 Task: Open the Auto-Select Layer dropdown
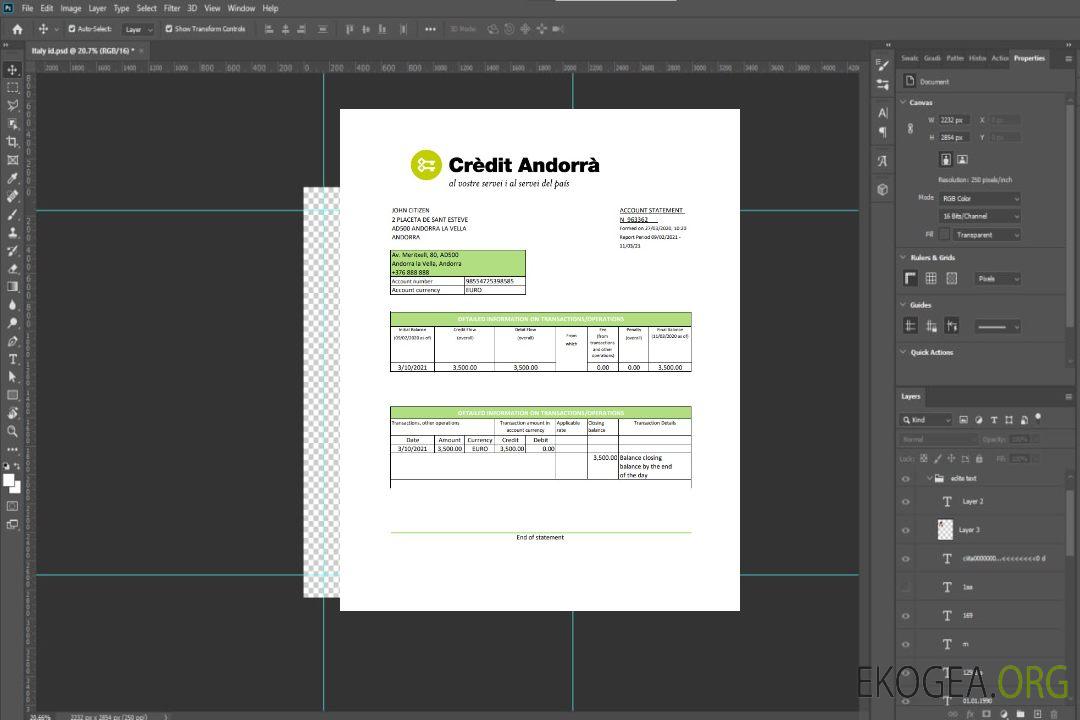[138, 29]
